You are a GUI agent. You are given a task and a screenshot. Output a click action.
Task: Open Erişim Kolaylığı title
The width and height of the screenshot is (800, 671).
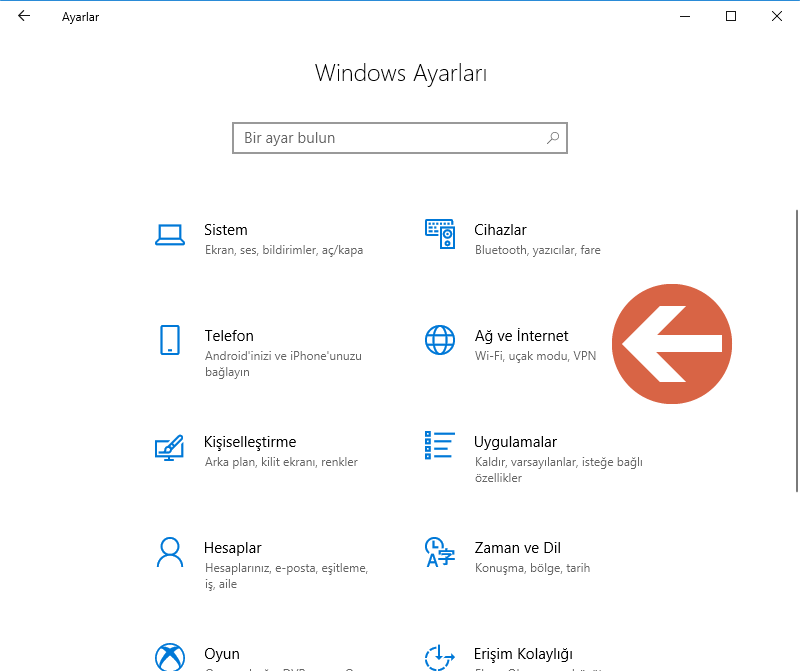point(523,654)
